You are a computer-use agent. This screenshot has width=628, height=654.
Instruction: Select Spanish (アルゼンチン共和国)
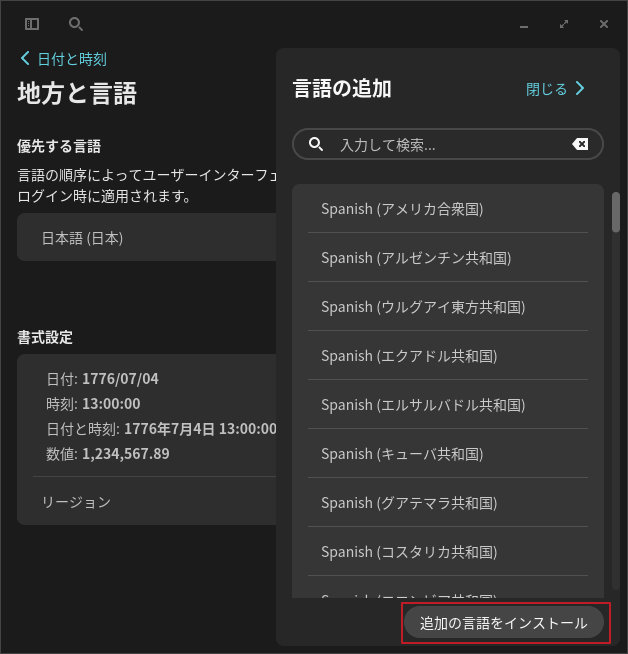[x=416, y=258]
